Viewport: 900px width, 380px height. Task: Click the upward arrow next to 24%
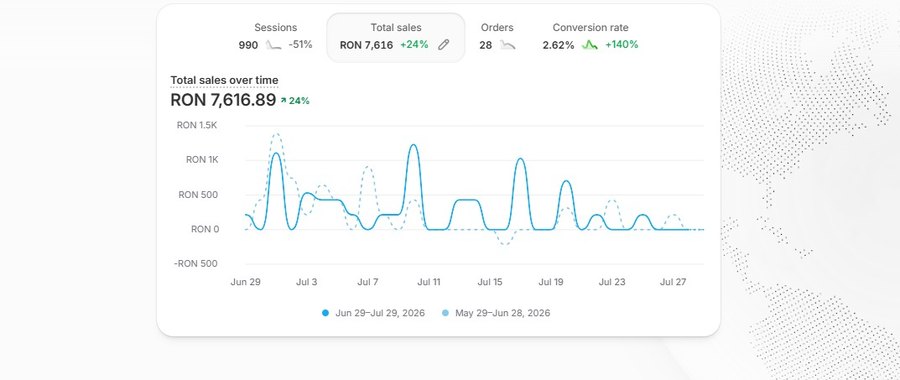click(x=283, y=100)
